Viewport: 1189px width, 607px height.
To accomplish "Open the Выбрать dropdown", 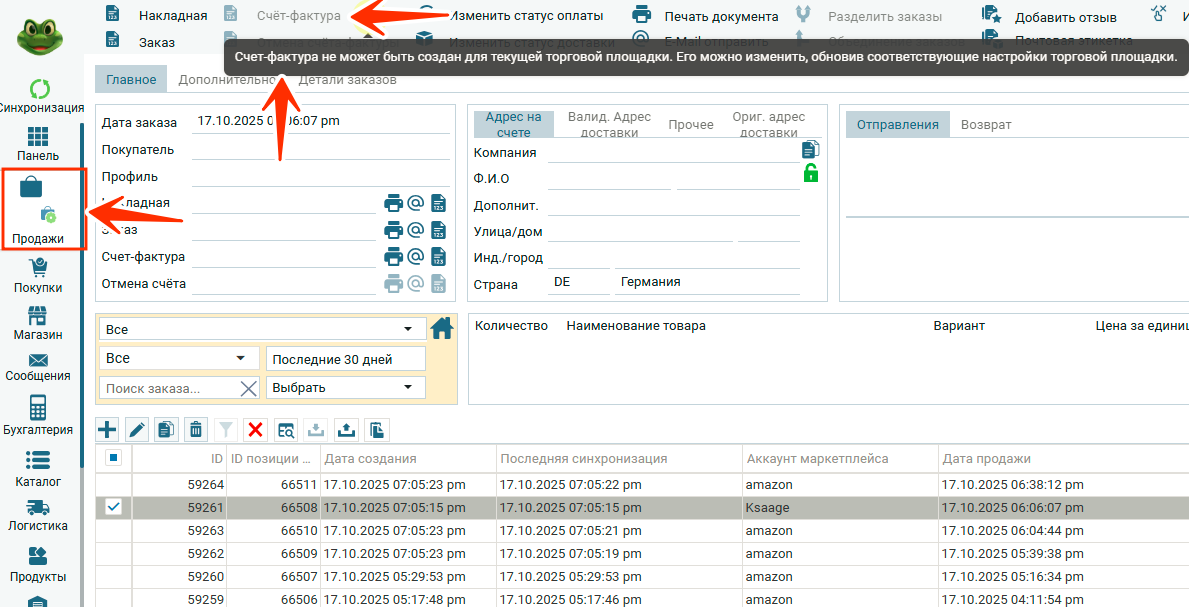I will tap(345, 387).
